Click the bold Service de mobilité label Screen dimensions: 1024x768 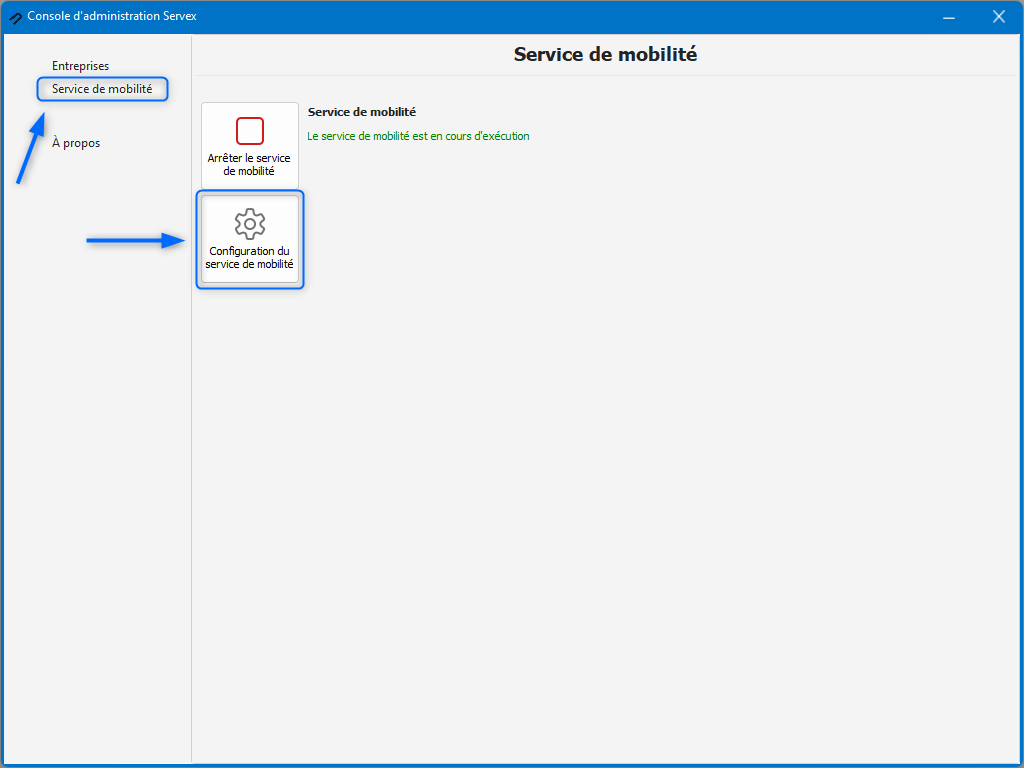361,112
